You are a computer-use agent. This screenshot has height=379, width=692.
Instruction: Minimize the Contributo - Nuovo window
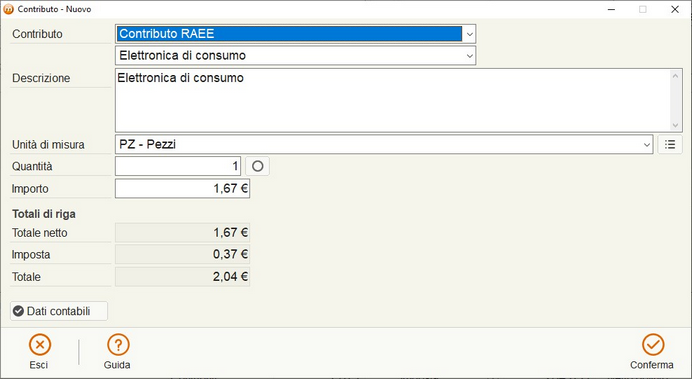click(x=611, y=9)
